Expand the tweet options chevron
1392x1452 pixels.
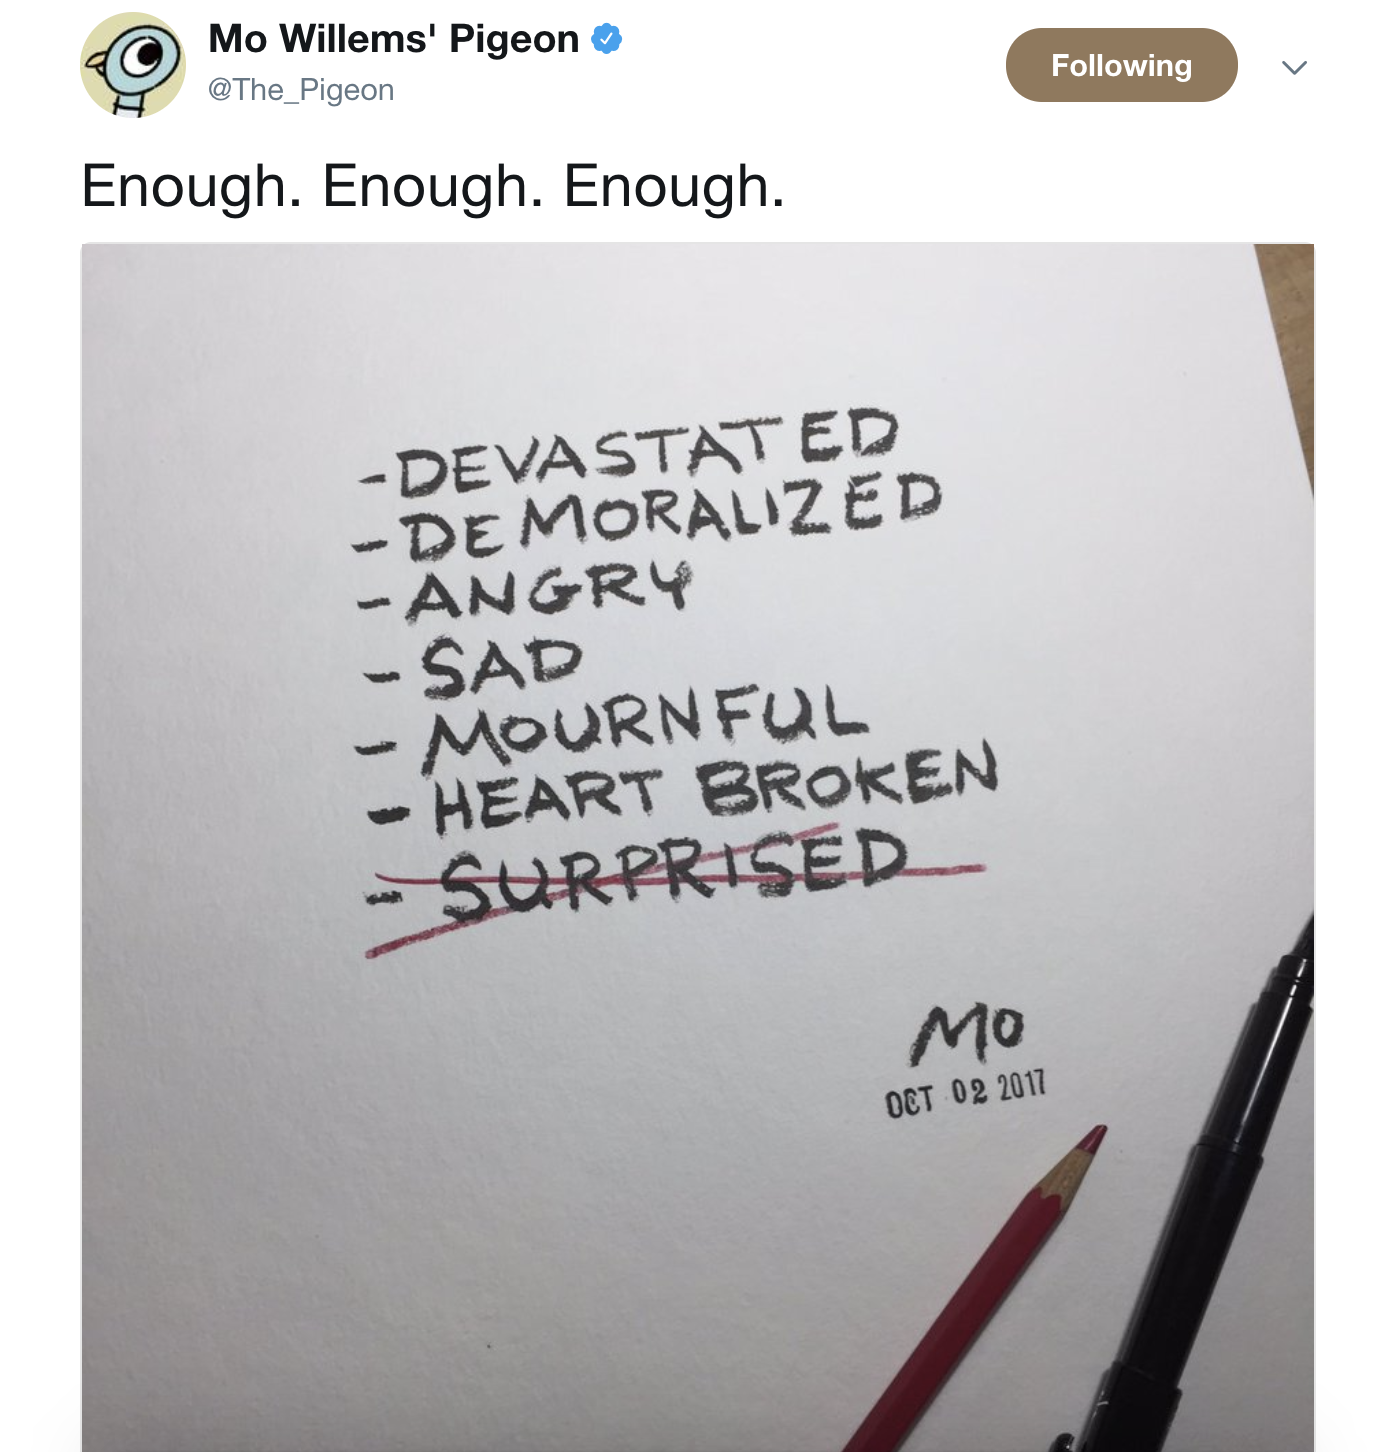pos(1294,67)
